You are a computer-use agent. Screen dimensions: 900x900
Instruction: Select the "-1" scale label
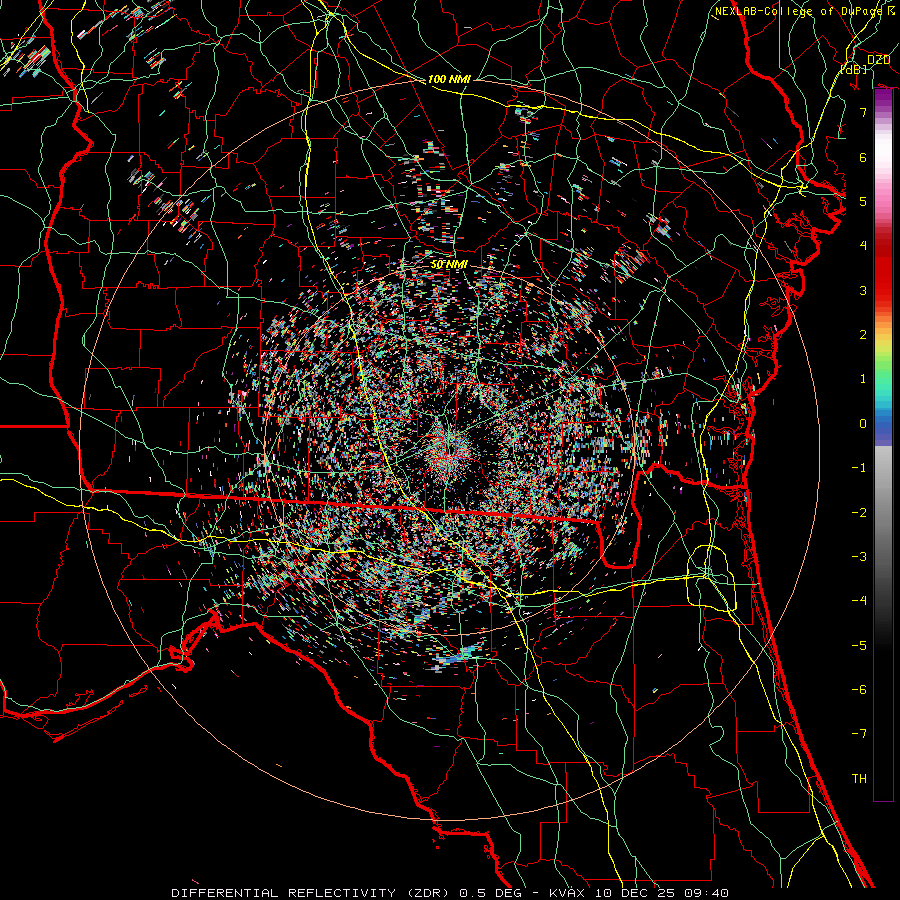tap(859, 468)
